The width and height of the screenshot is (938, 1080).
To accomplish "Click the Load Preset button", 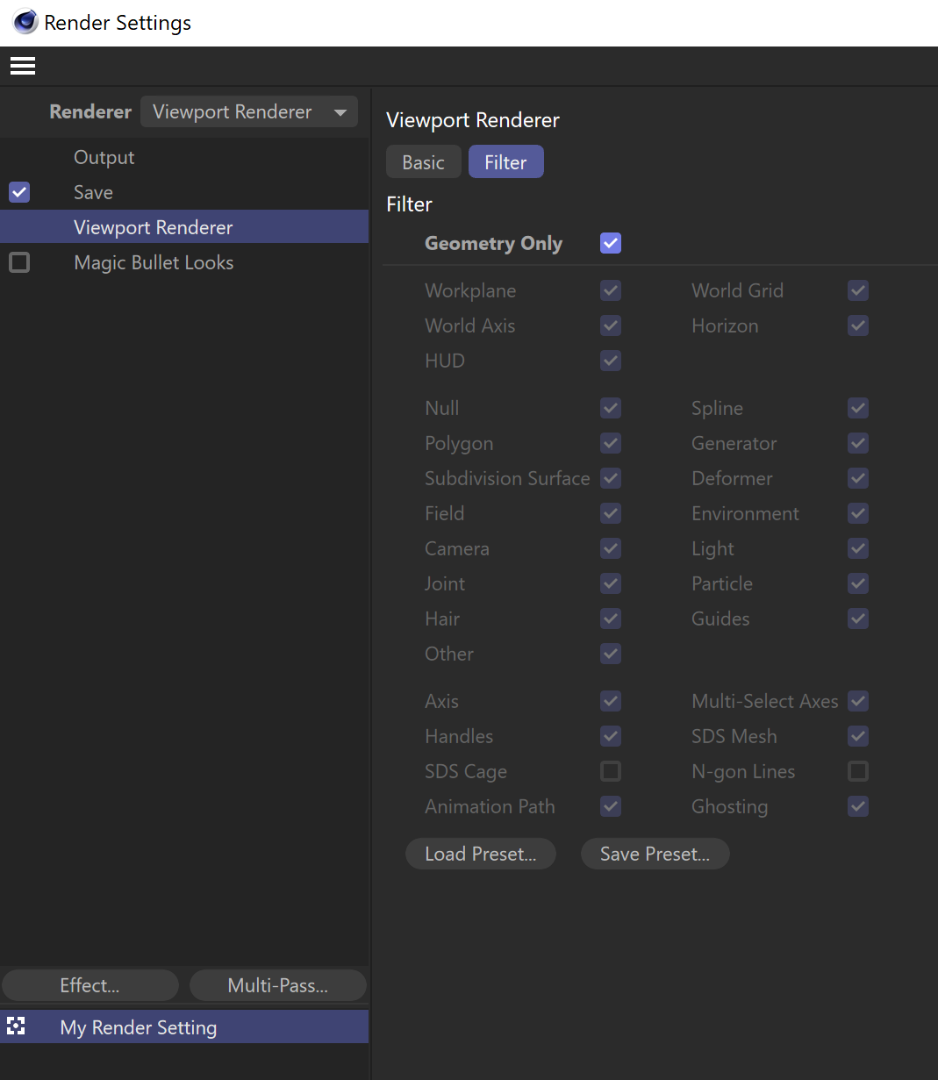I will click(480, 854).
